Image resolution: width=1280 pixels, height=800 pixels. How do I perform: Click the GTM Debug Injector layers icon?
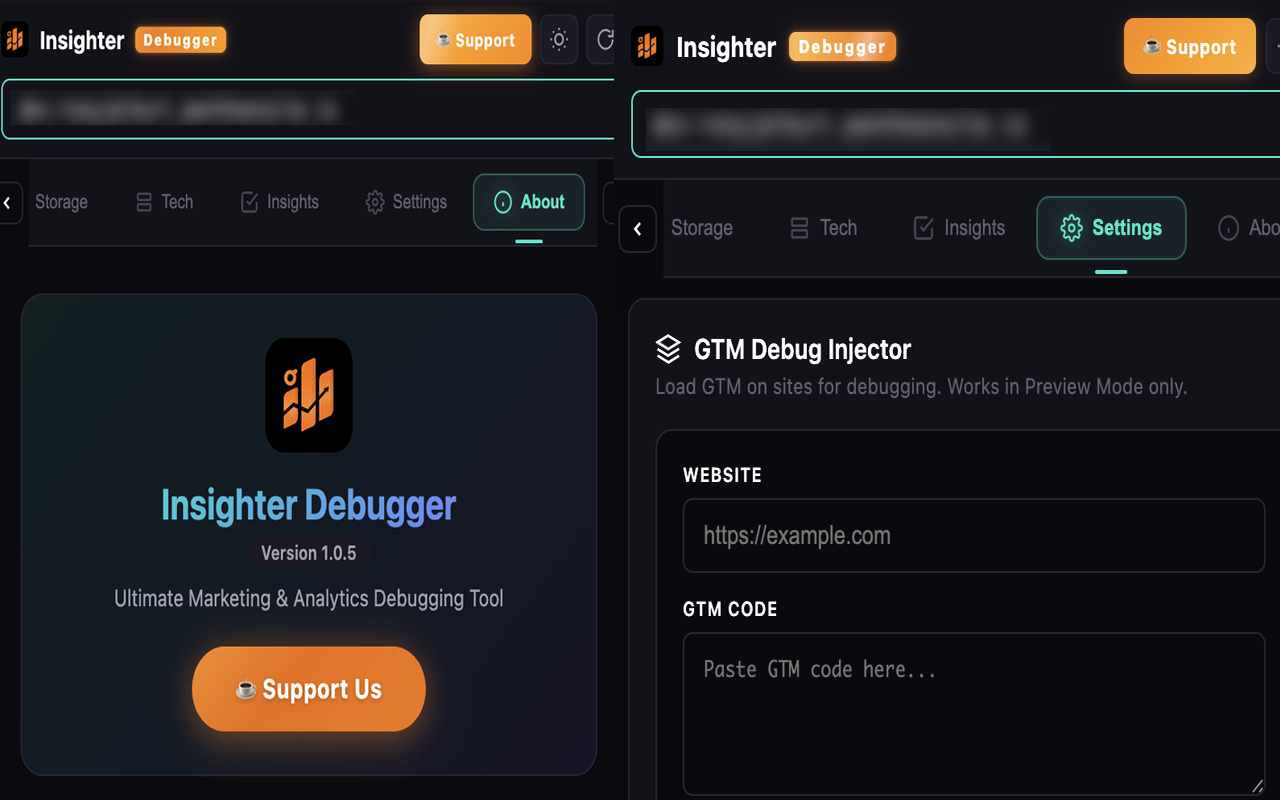668,349
